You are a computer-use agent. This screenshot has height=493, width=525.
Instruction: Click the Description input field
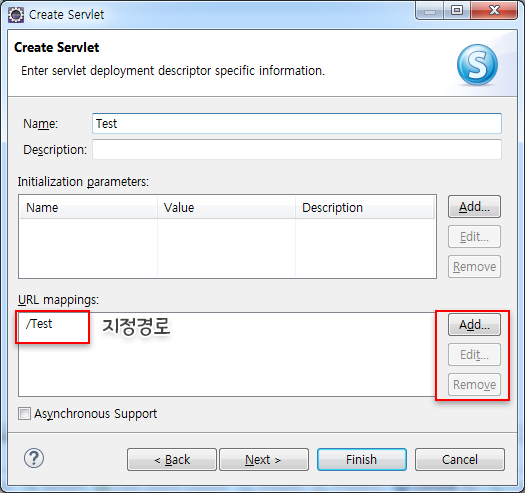(x=297, y=150)
